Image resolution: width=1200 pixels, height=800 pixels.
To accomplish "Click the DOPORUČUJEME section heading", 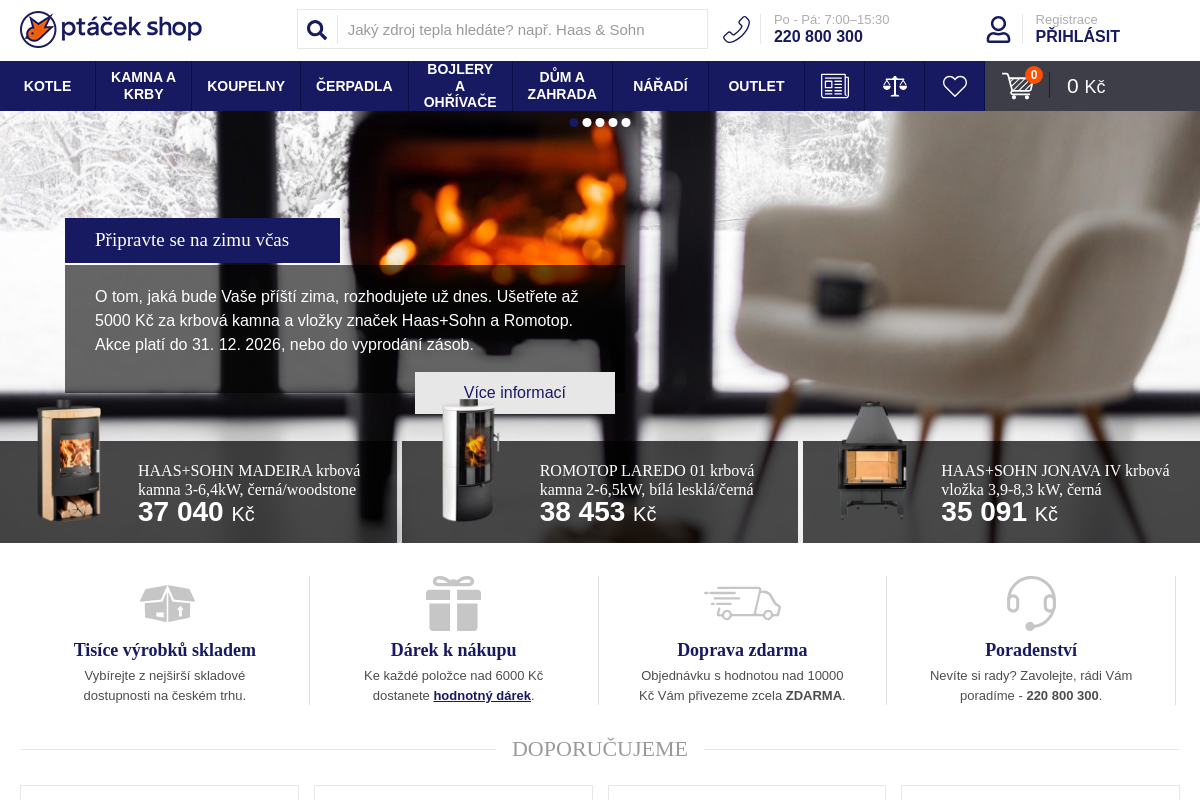I will click(x=600, y=749).
